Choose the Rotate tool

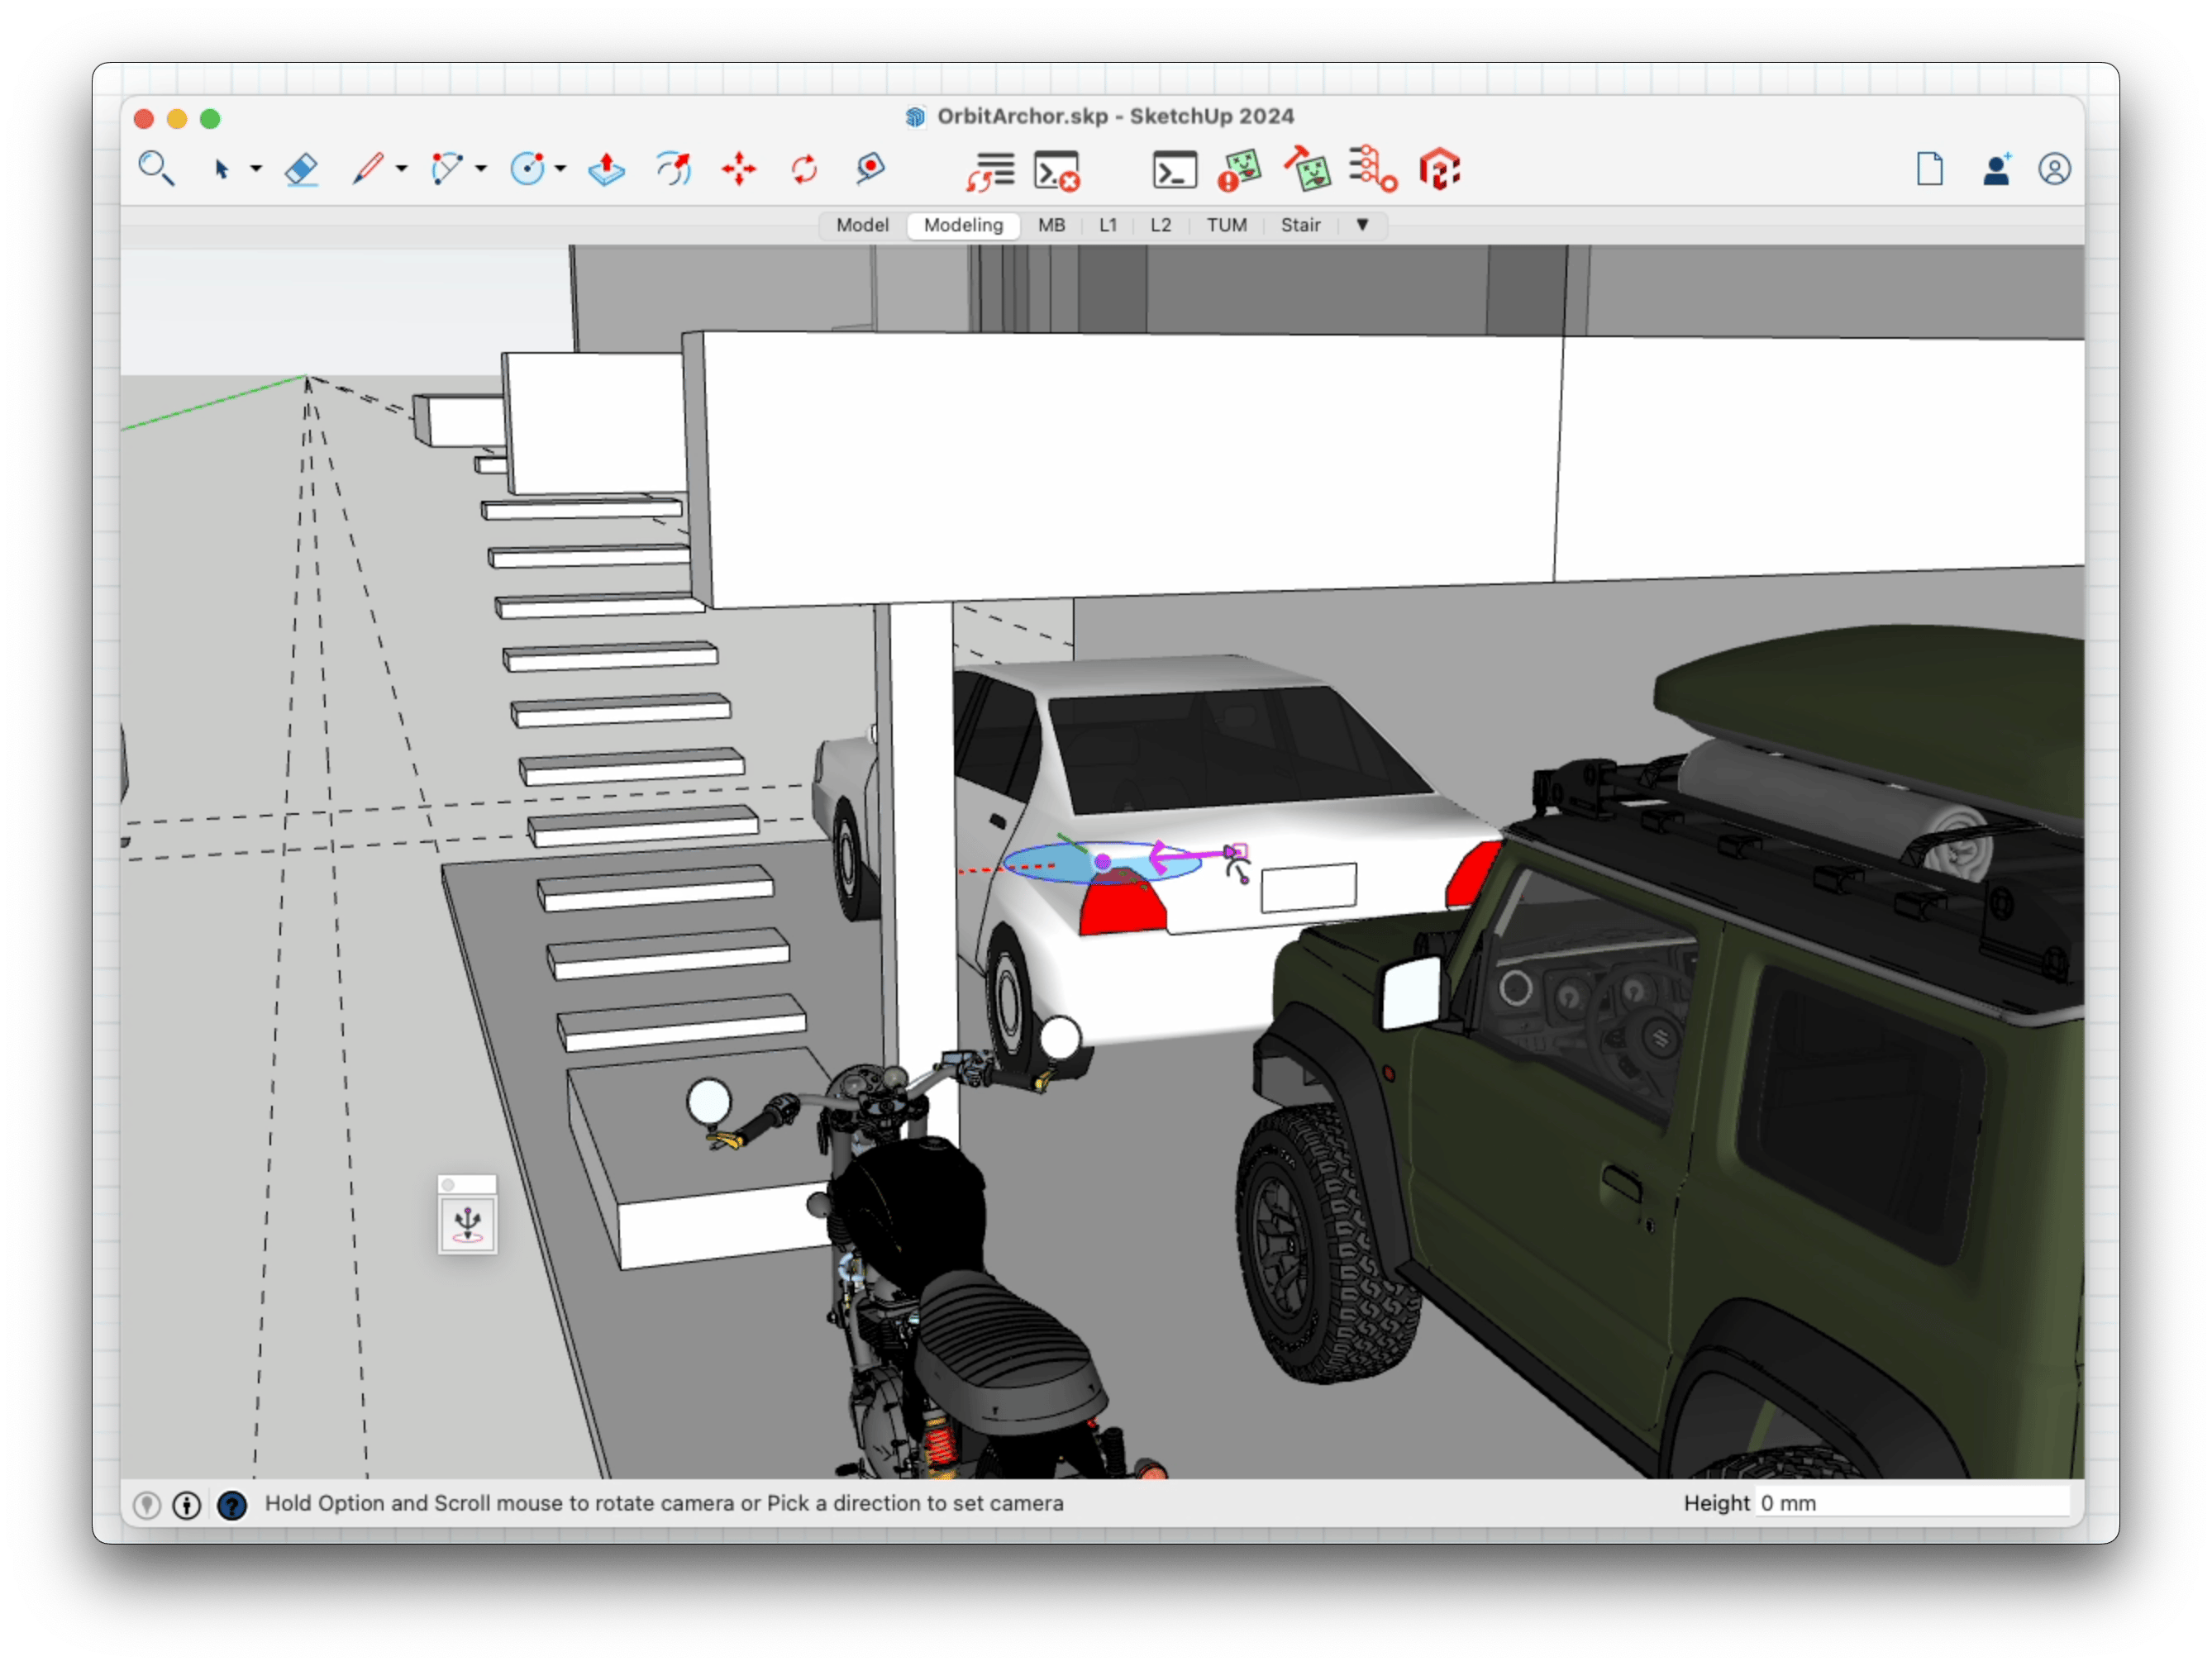click(804, 169)
